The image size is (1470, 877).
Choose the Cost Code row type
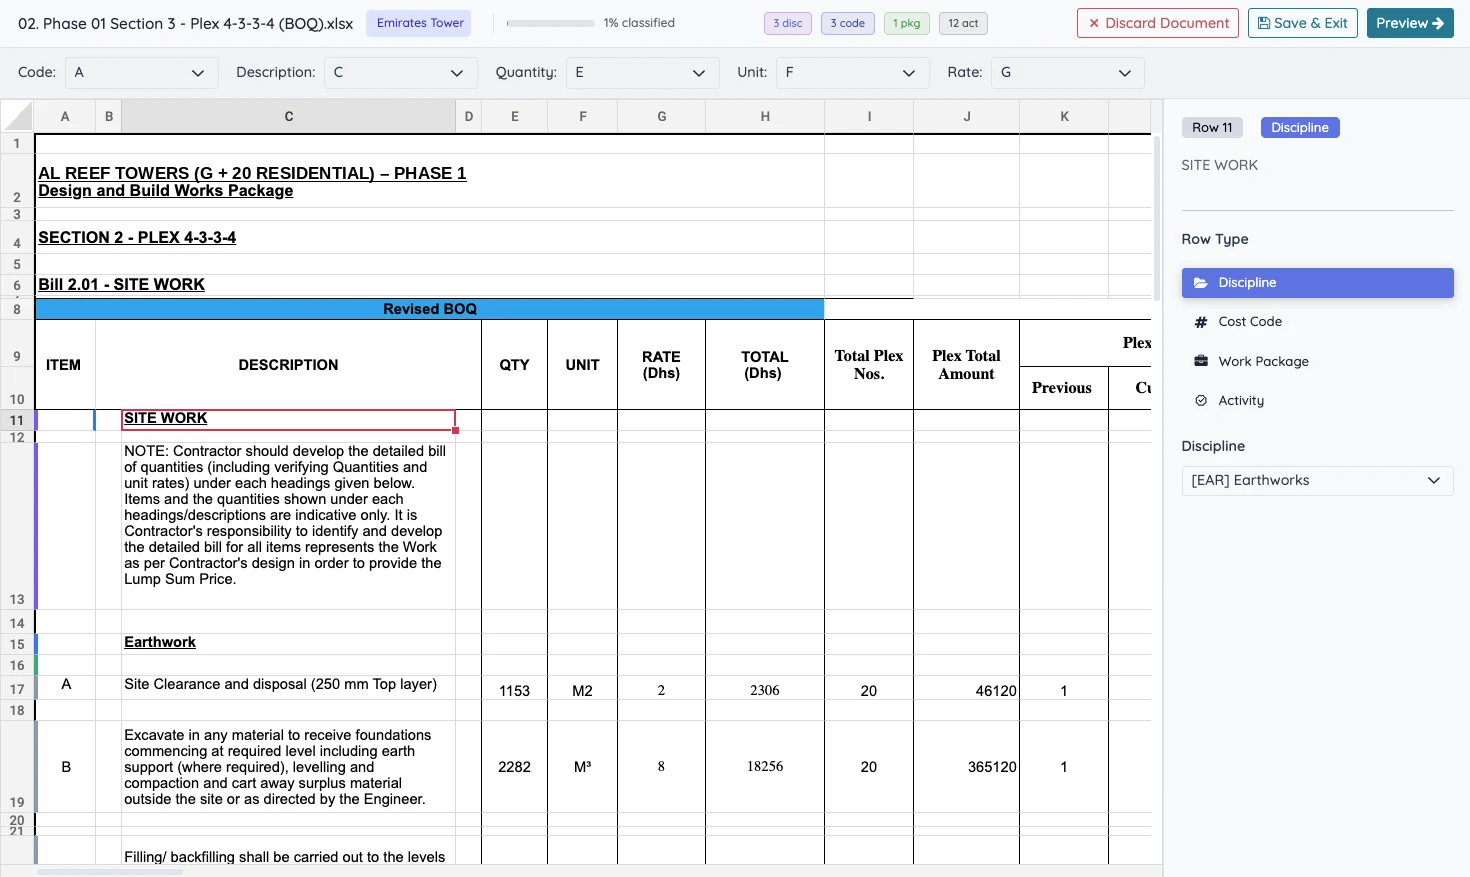point(1317,322)
